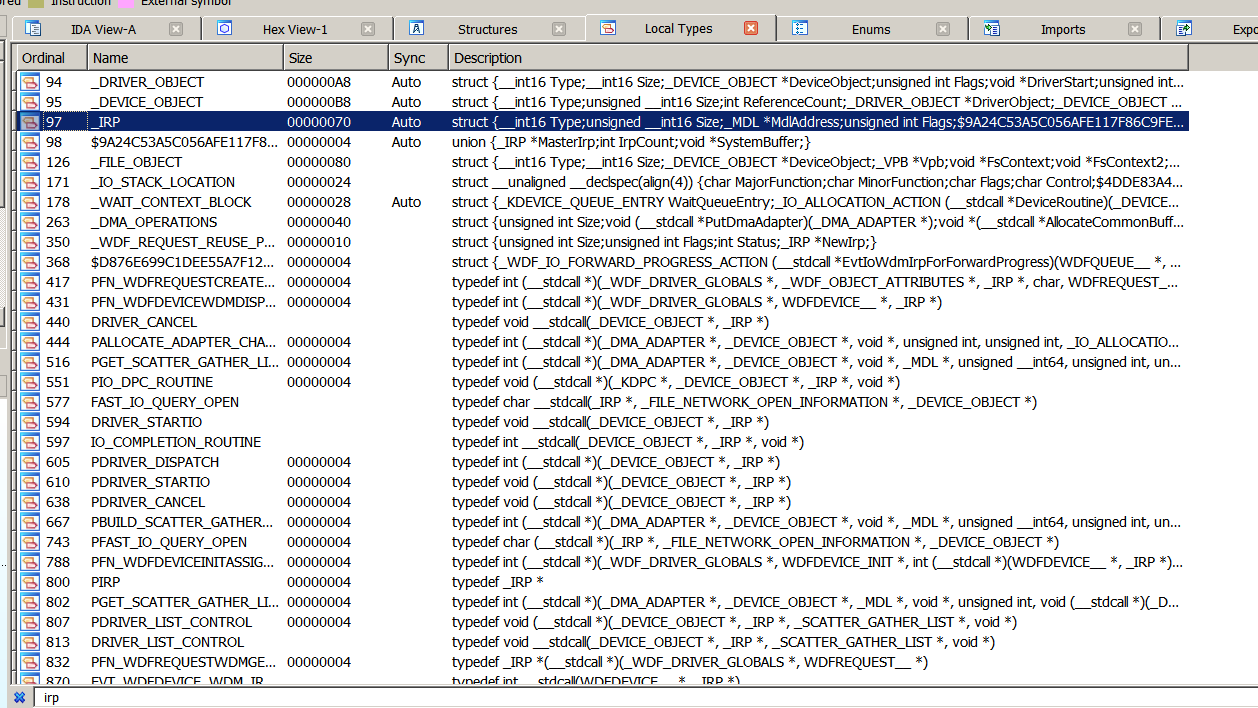Switch to the Imports tab
This screenshot has width=1258, height=708.
click(1062, 30)
